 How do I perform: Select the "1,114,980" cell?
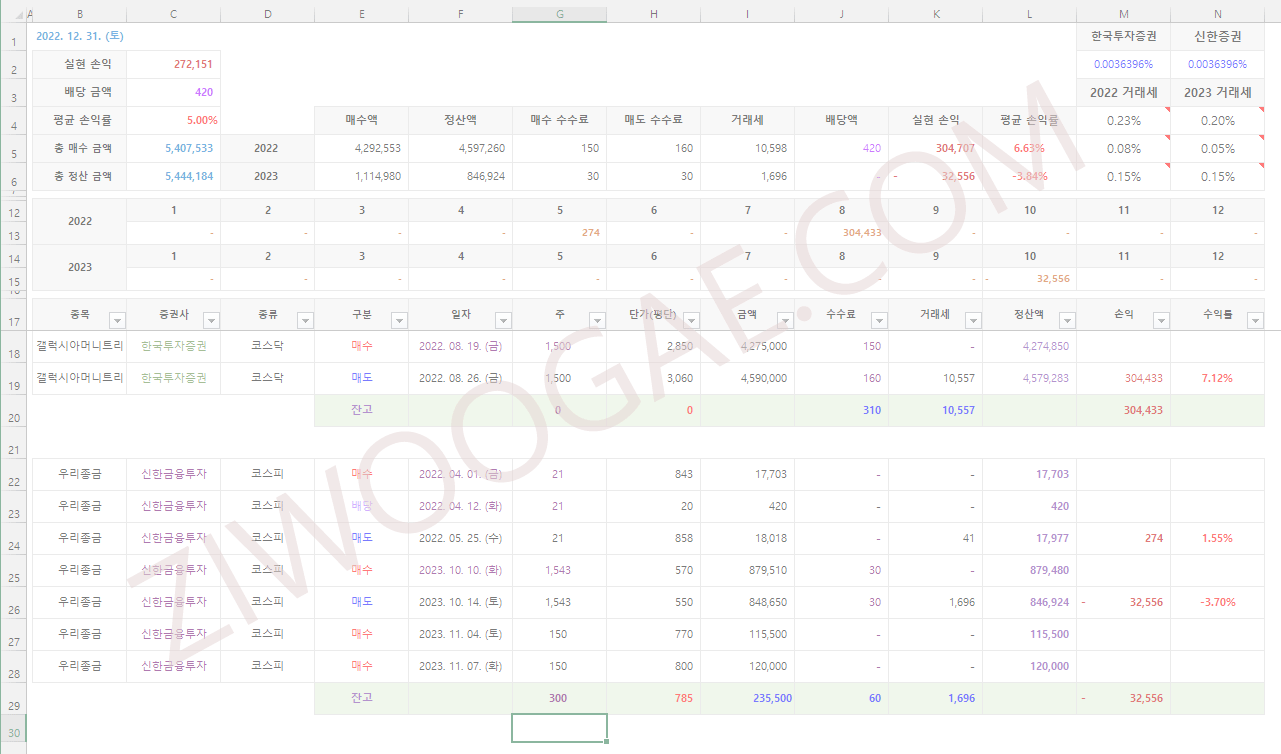pos(361,176)
